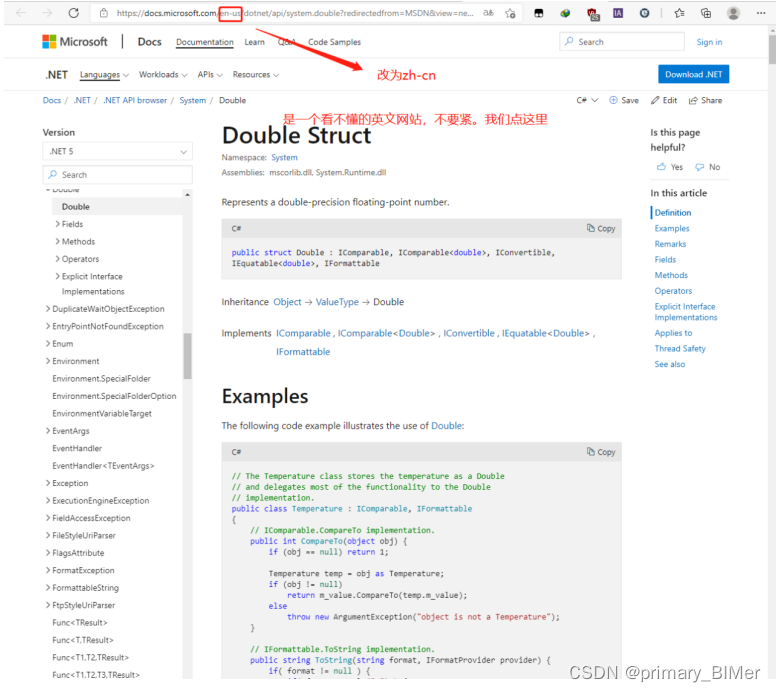This screenshot has width=776, height=692.
Task: Click the black extension icon after star
Action: [x=538, y=13]
